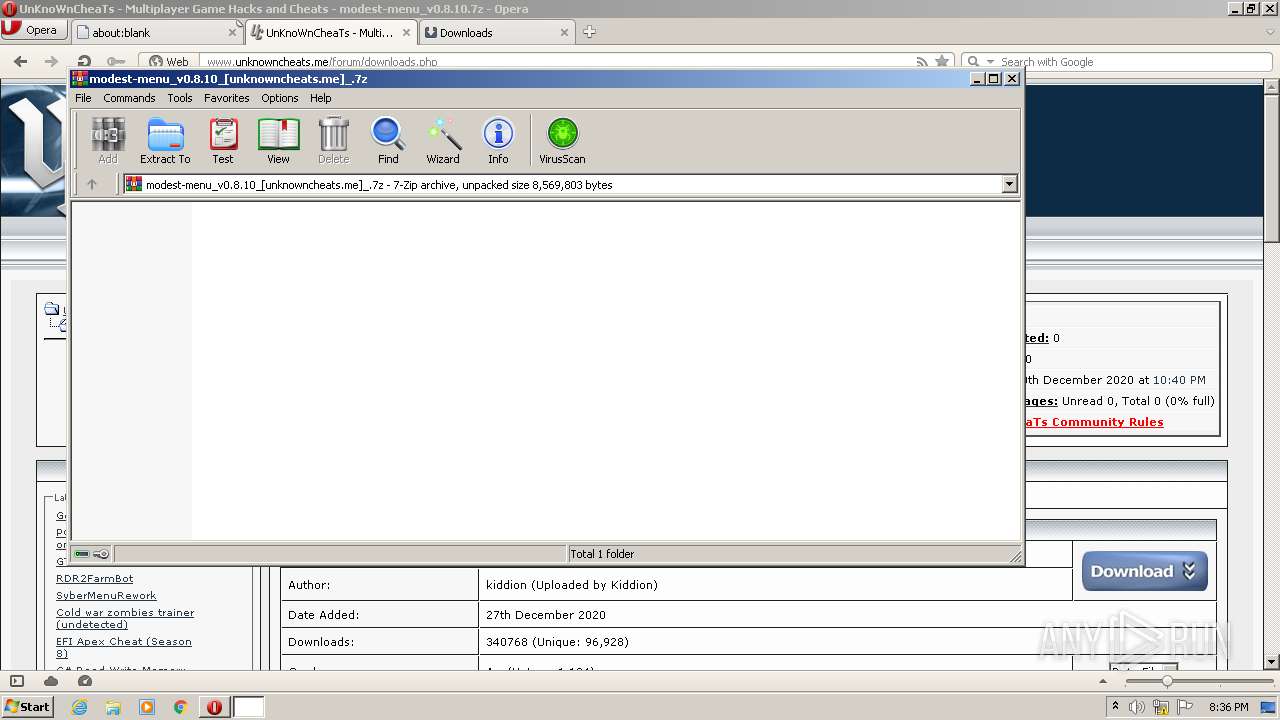
Task: Open Cold war zombies trainer link
Action: pos(125,618)
